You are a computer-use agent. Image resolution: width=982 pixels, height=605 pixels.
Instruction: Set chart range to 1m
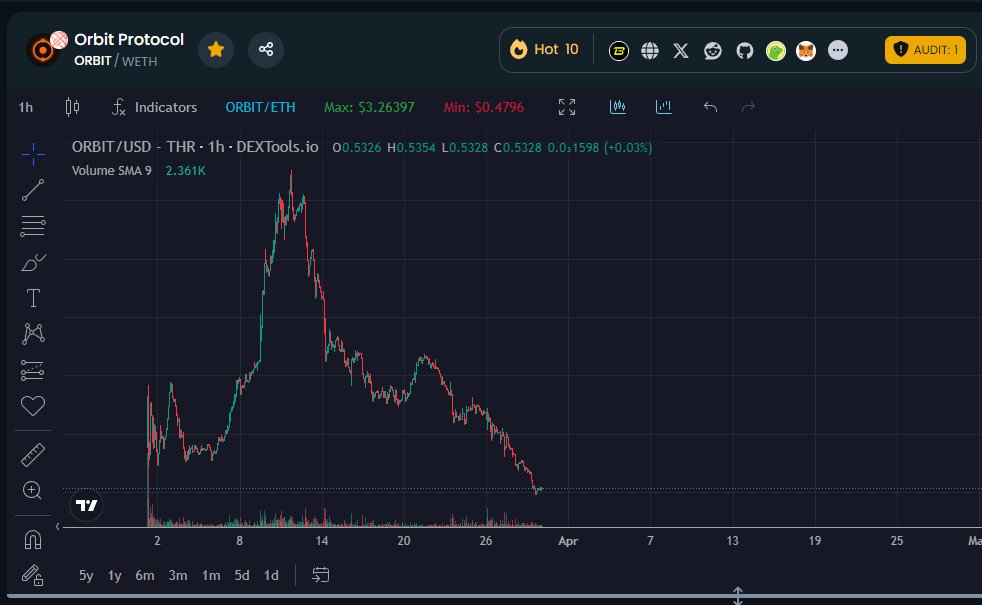point(211,575)
